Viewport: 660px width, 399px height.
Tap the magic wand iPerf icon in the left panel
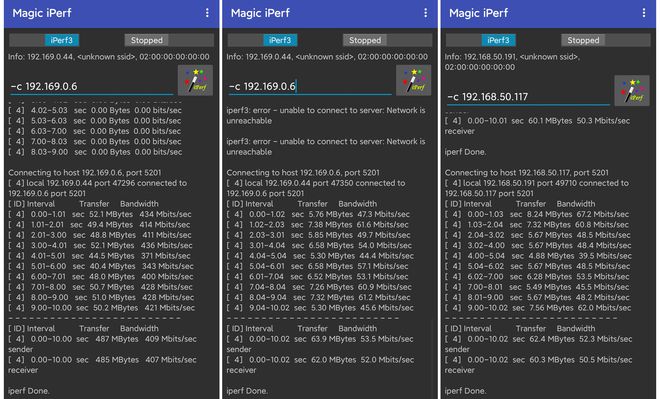[195, 80]
